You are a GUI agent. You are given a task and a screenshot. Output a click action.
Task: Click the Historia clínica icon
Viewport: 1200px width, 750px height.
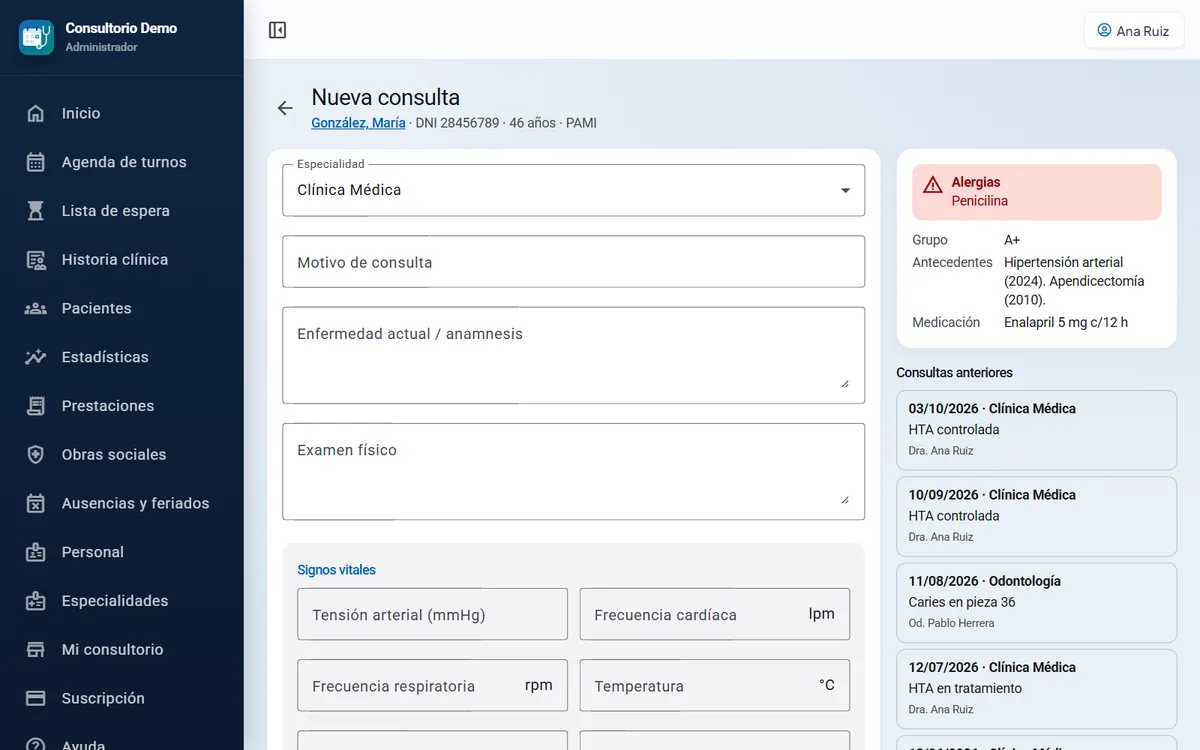click(36, 260)
